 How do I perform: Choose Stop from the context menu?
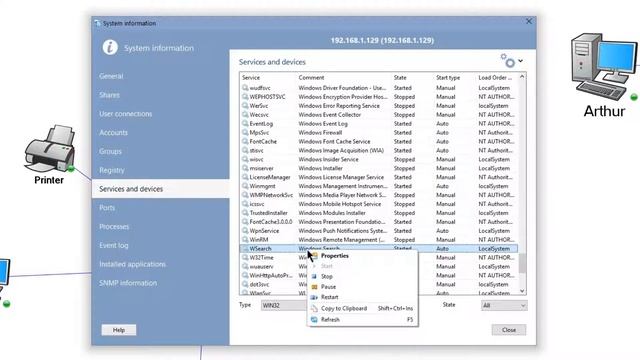coord(362,276)
